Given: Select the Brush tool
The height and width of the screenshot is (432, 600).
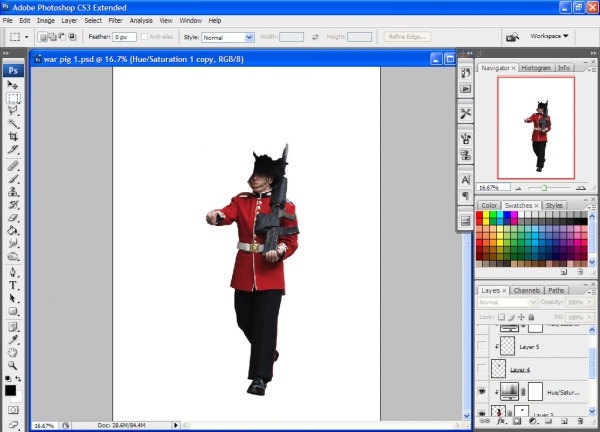Looking at the screenshot, I should pos(13,179).
